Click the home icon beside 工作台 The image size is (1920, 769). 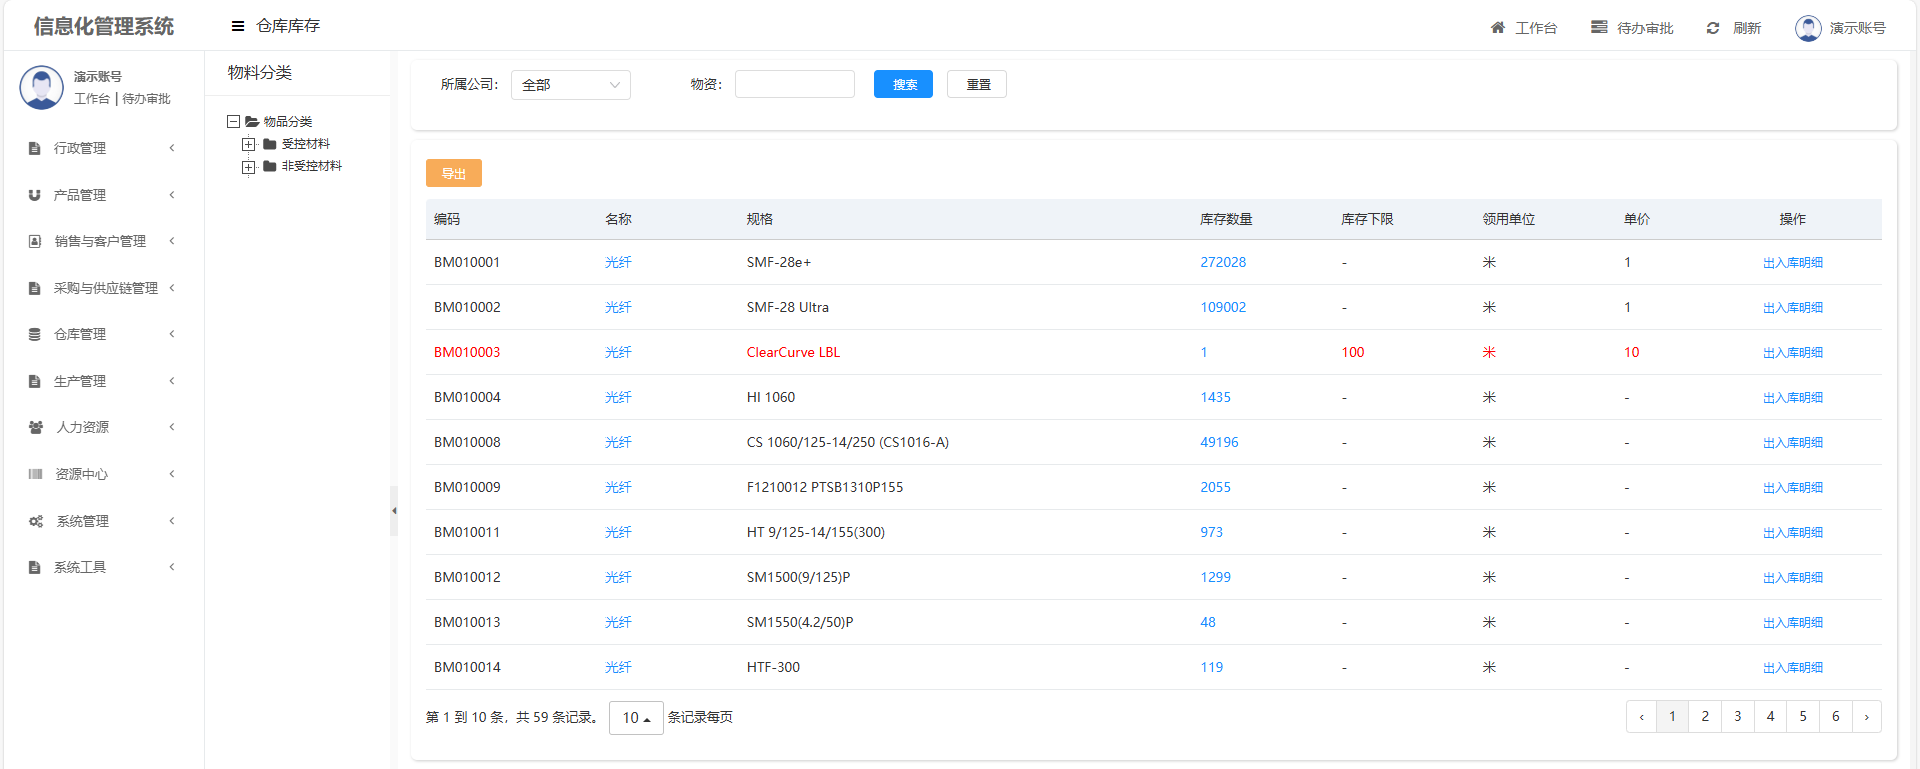[x=1497, y=28]
